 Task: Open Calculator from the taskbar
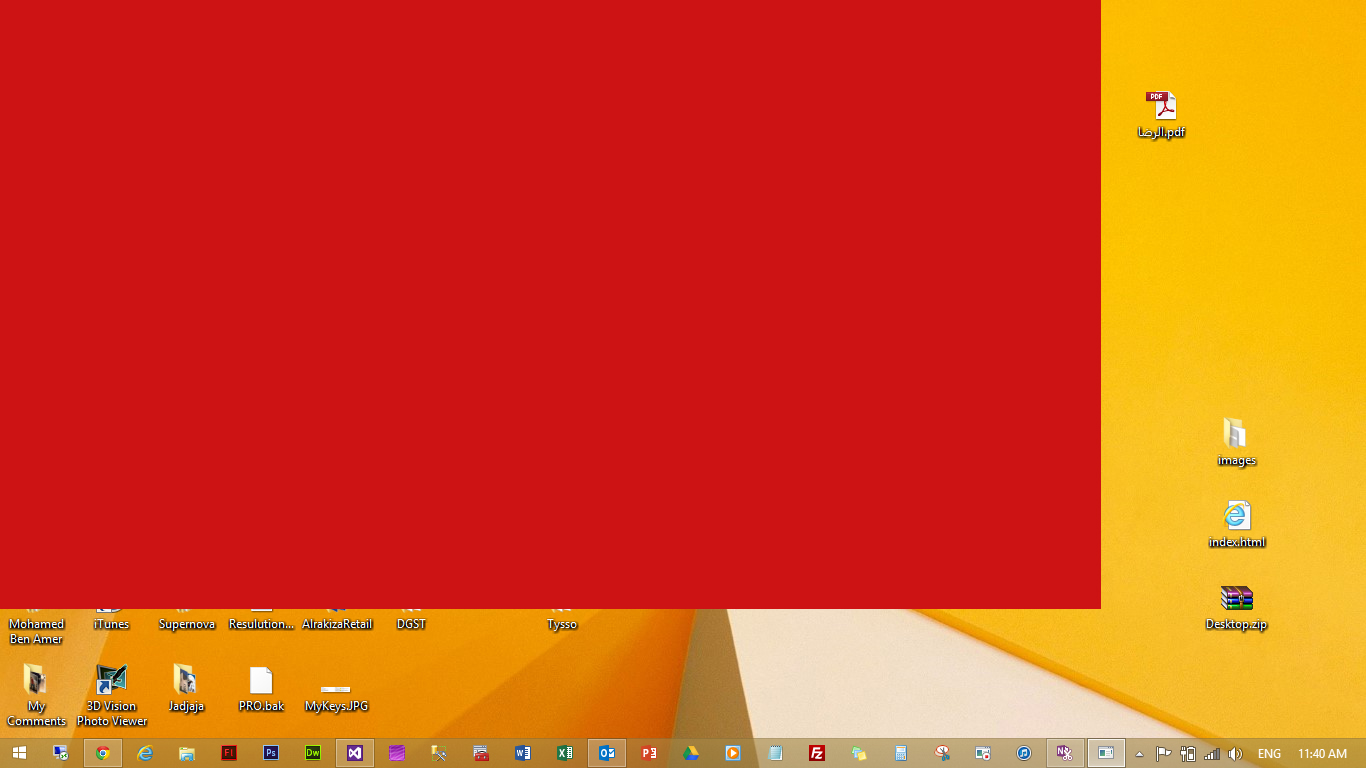[901, 753]
